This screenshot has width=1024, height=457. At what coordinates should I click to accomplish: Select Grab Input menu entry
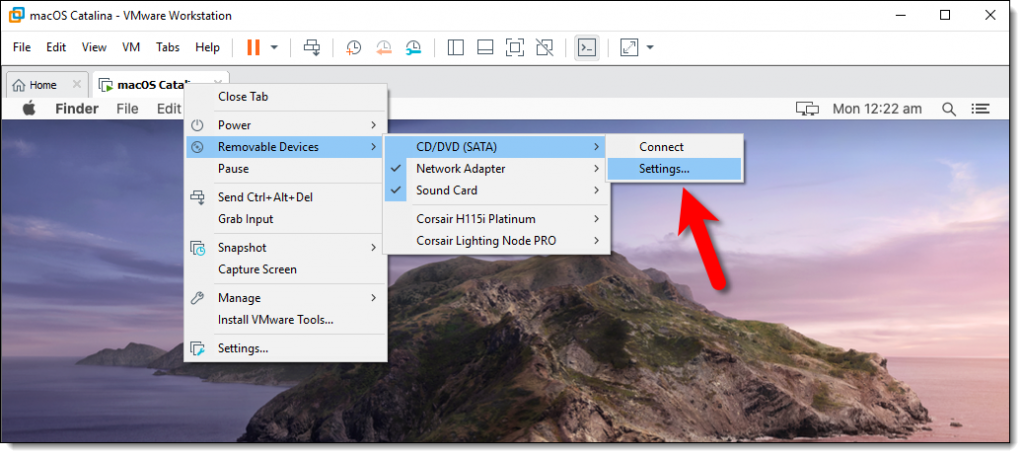(286, 219)
